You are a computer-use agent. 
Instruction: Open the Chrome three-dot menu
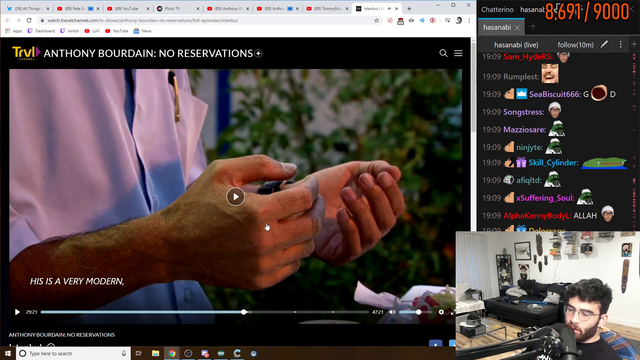coord(469,20)
